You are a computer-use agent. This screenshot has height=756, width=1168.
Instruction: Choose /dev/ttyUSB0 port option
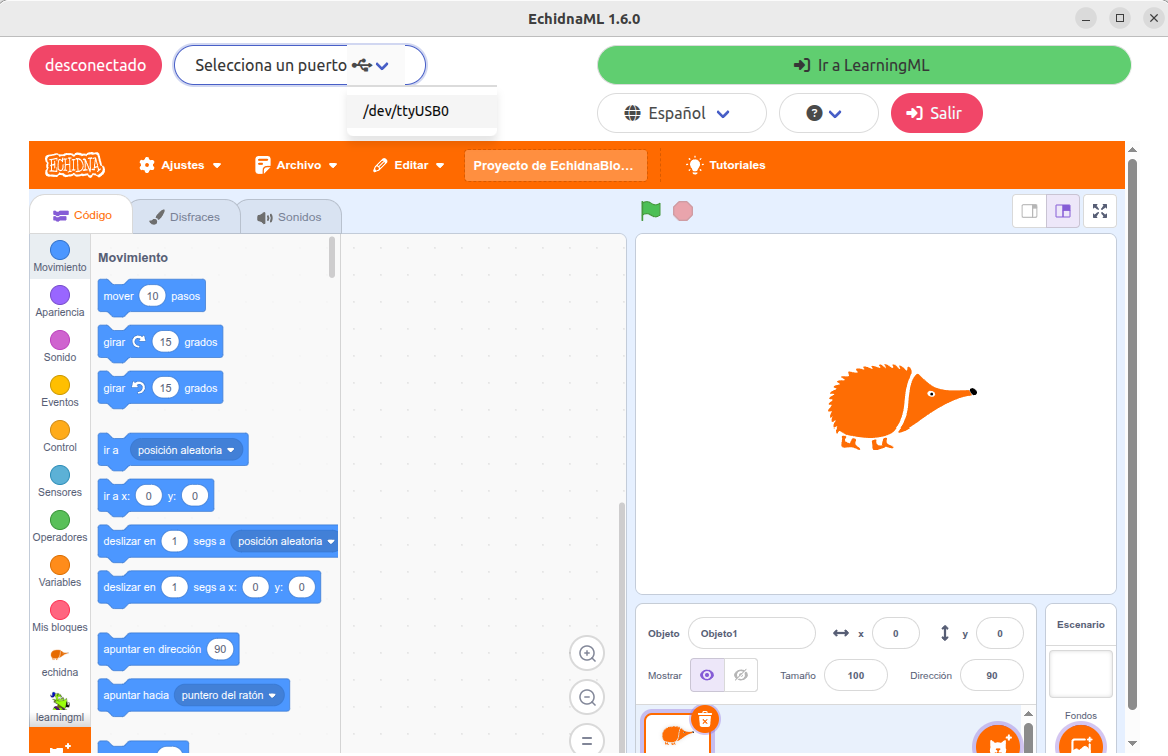coord(422,111)
